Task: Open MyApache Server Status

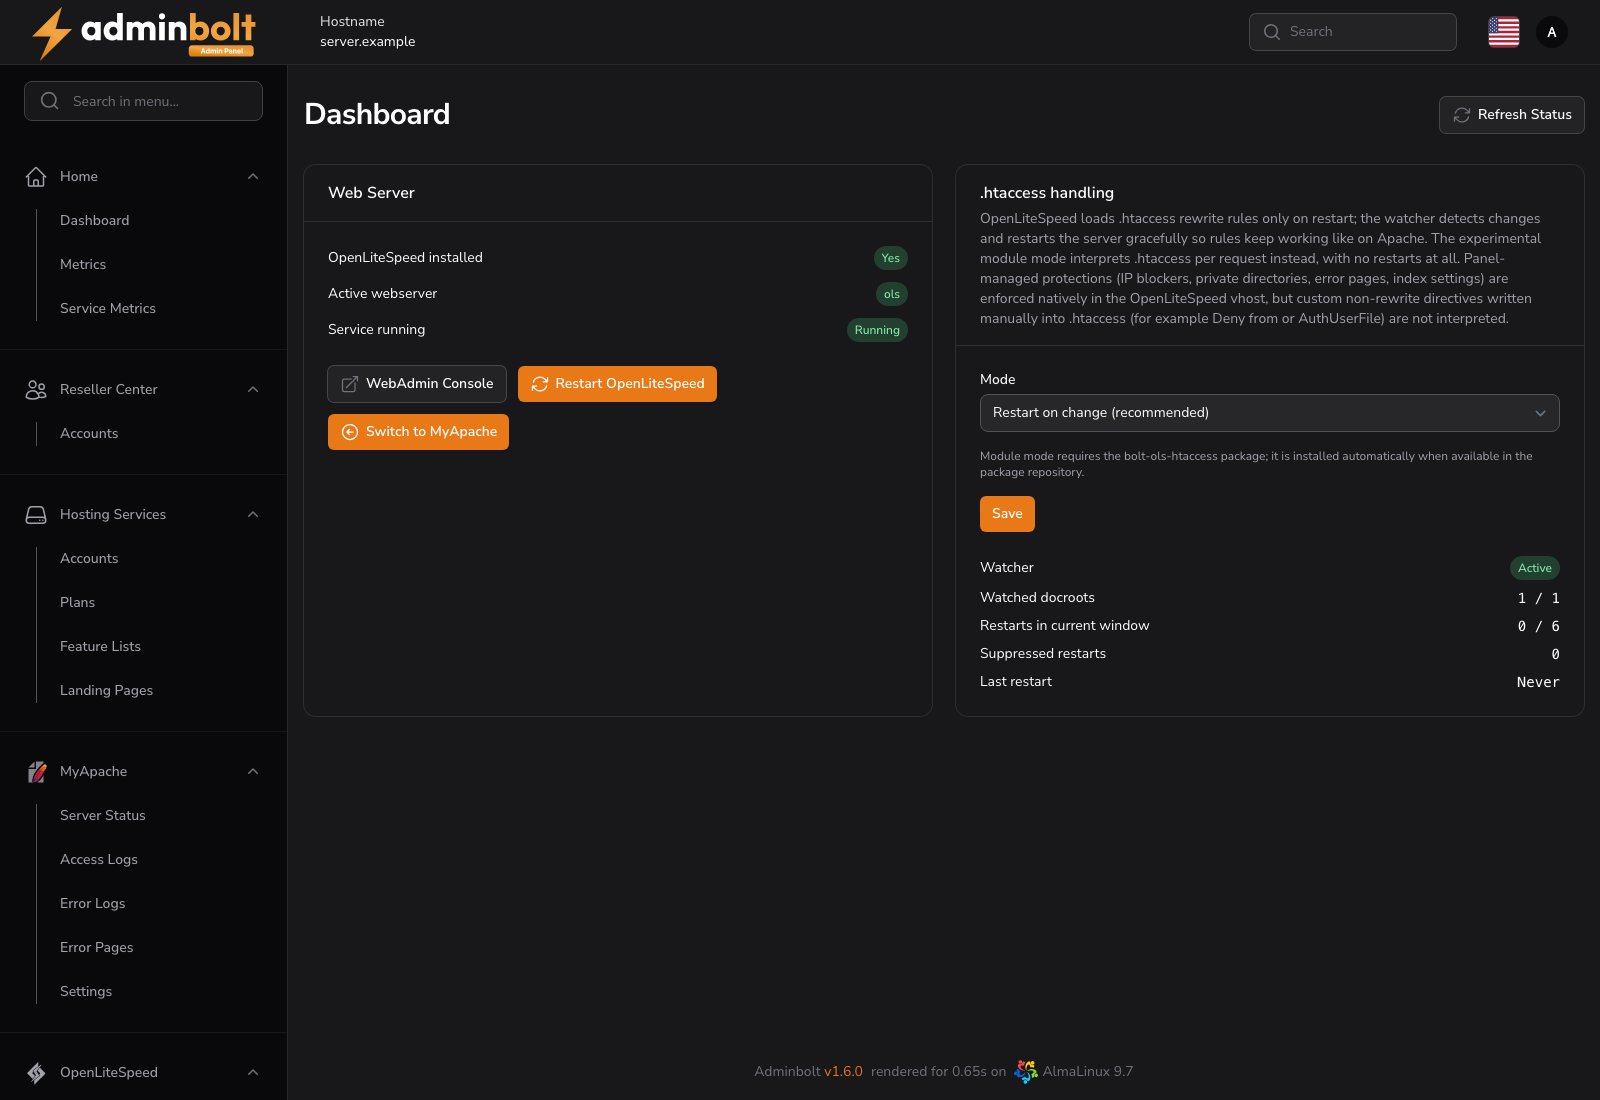Action: point(103,816)
